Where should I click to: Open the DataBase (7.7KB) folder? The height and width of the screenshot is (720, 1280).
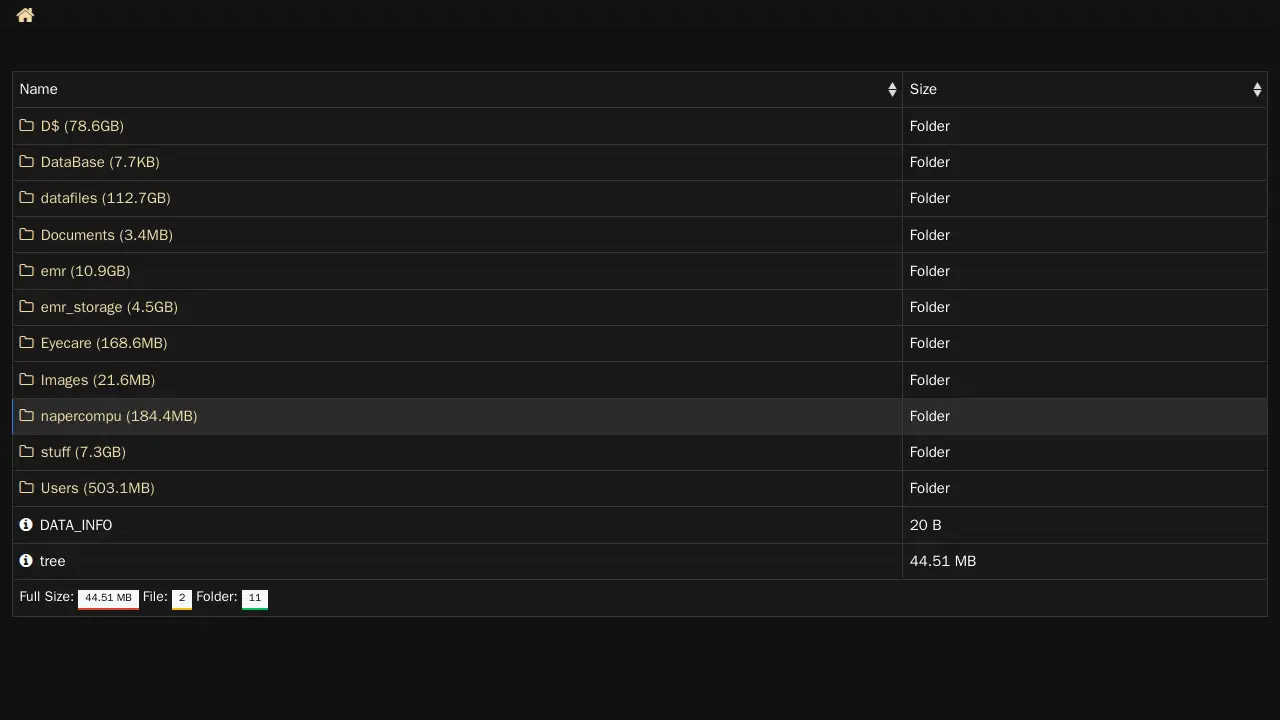coord(100,162)
